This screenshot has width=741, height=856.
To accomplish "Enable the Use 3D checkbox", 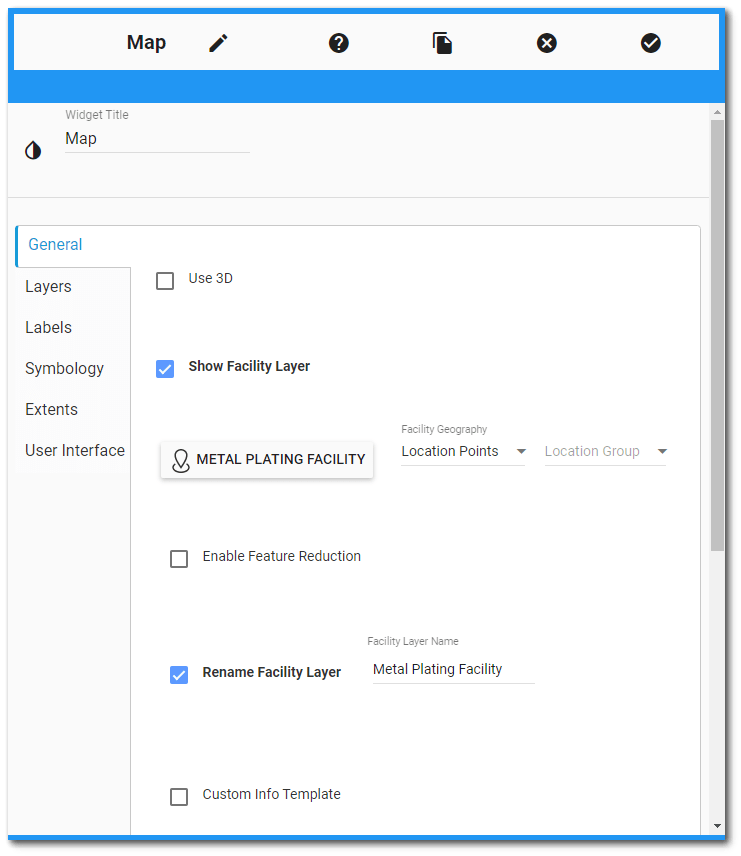I will (x=165, y=281).
